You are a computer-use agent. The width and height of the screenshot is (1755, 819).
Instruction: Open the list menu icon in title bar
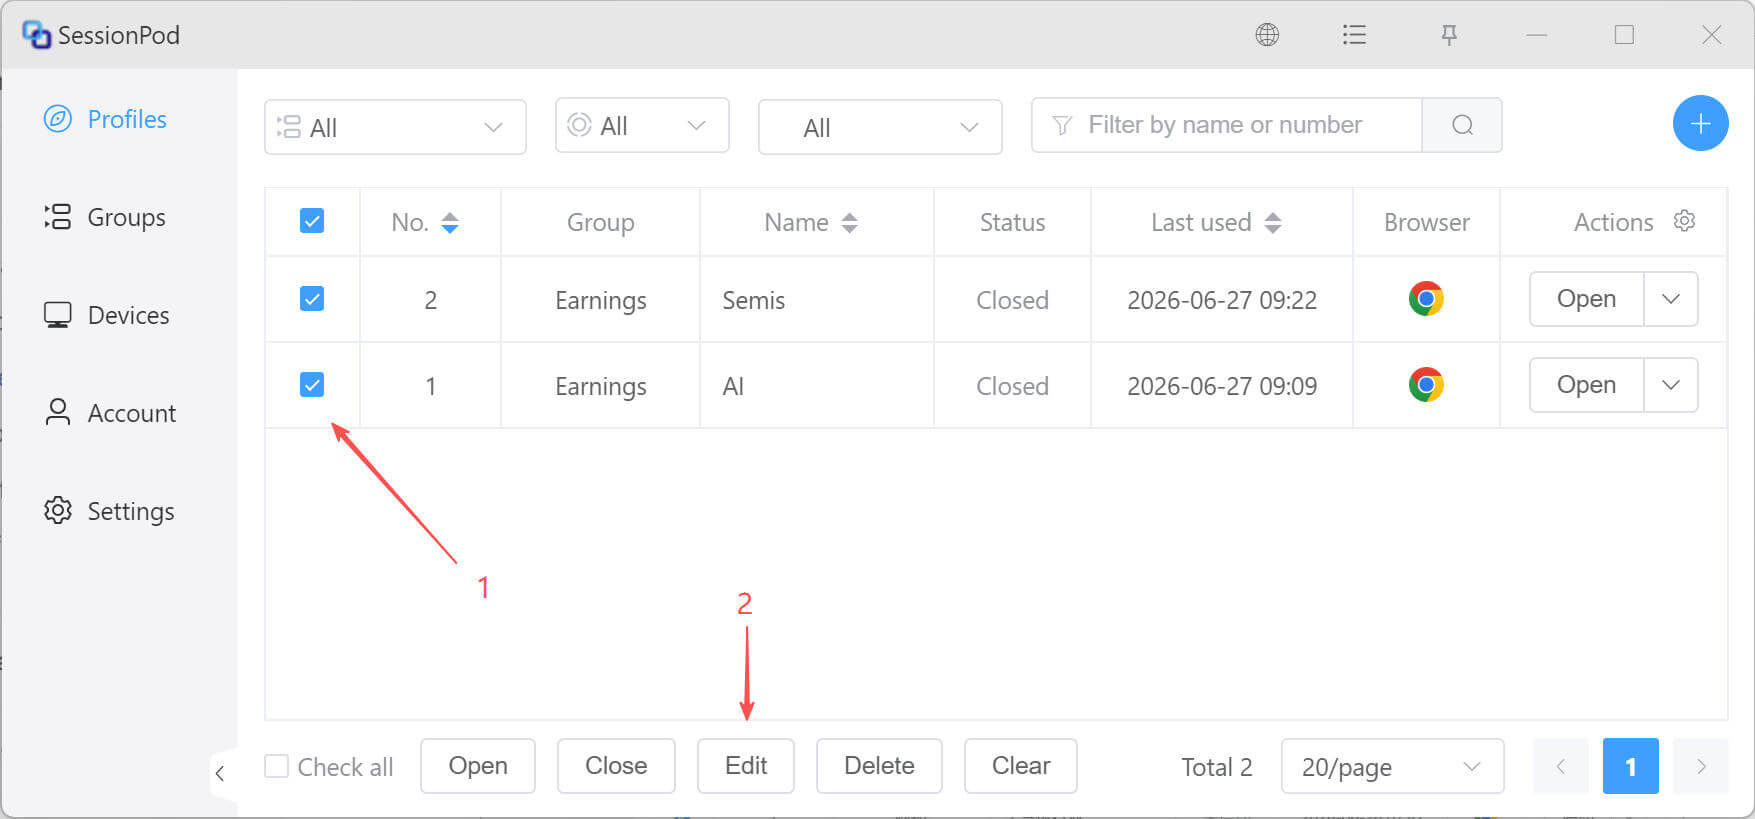(x=1354, y=35)
